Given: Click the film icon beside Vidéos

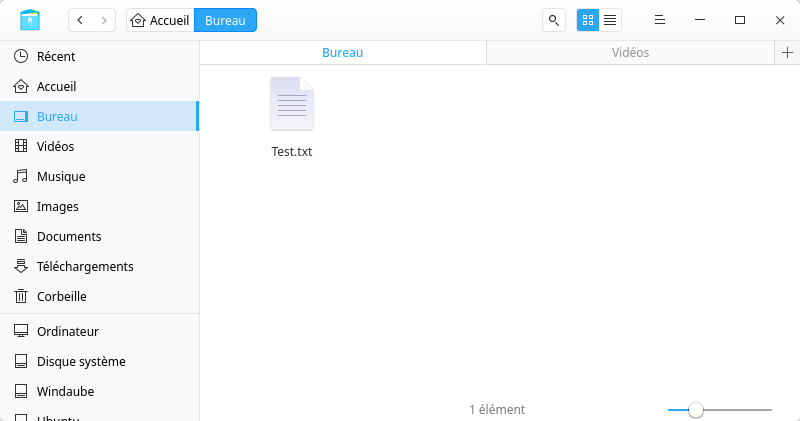Looking at the screenshot, I should 21,146.
